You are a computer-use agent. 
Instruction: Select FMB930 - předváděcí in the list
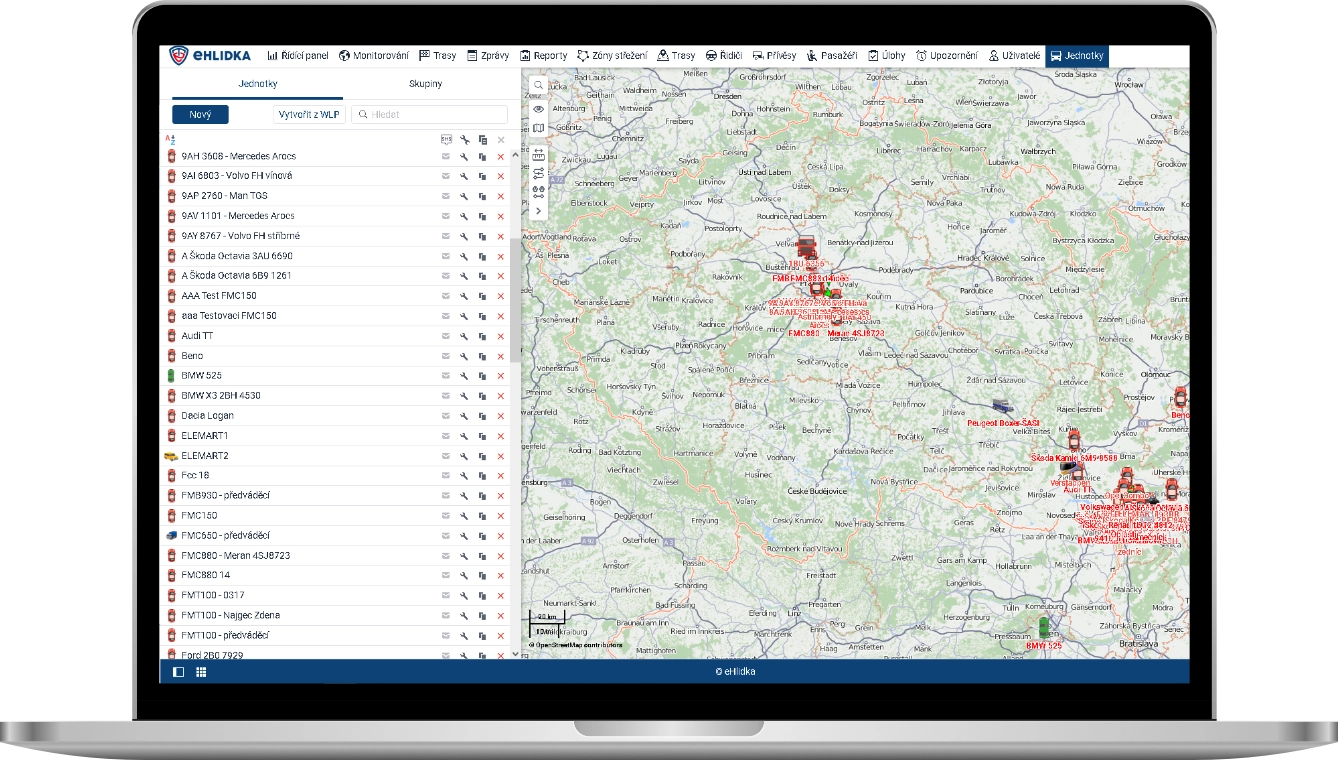(x=335, y=496)
